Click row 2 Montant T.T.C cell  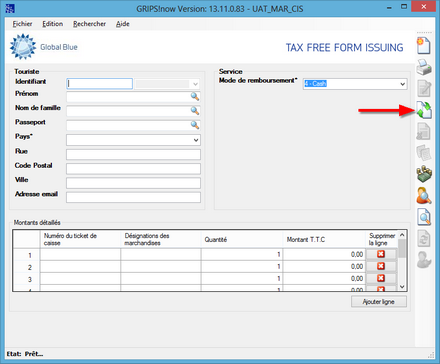coord(324,266)
